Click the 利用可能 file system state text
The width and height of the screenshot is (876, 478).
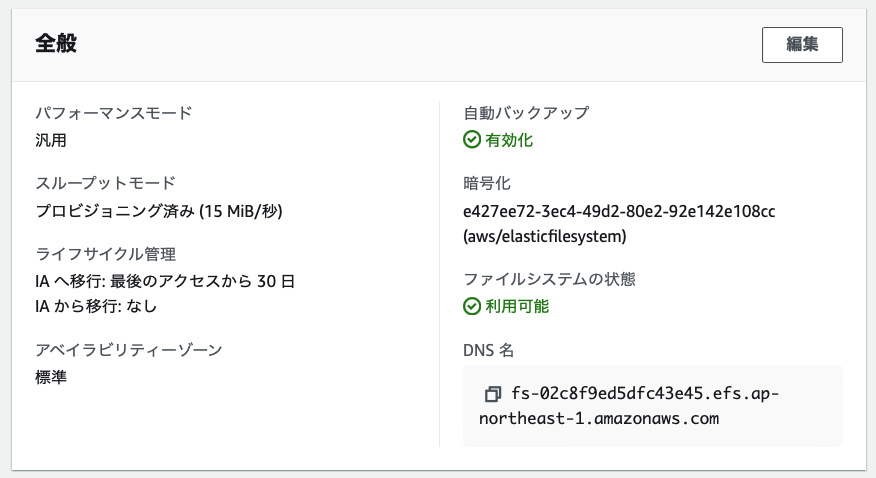point(517,306)
